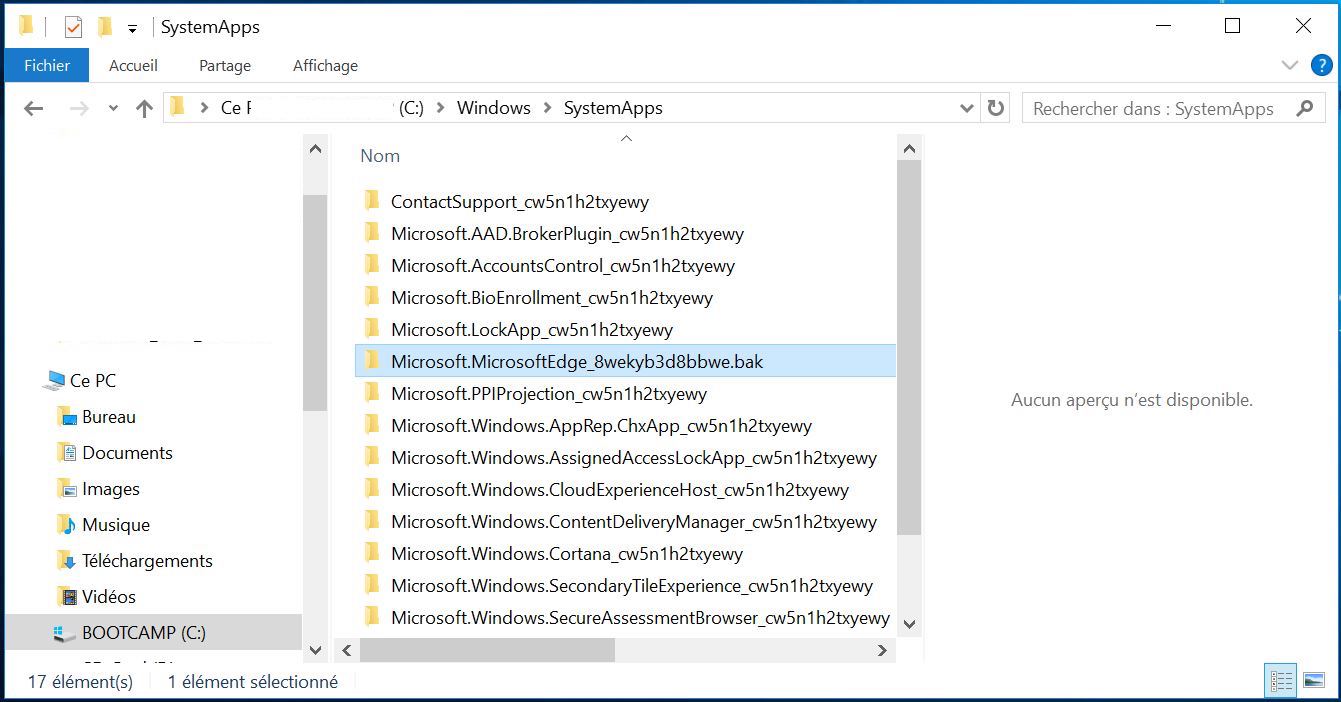Open Windows from the address bar breadcrumb
Screen dimensions: 1341x702
[493, 107]
